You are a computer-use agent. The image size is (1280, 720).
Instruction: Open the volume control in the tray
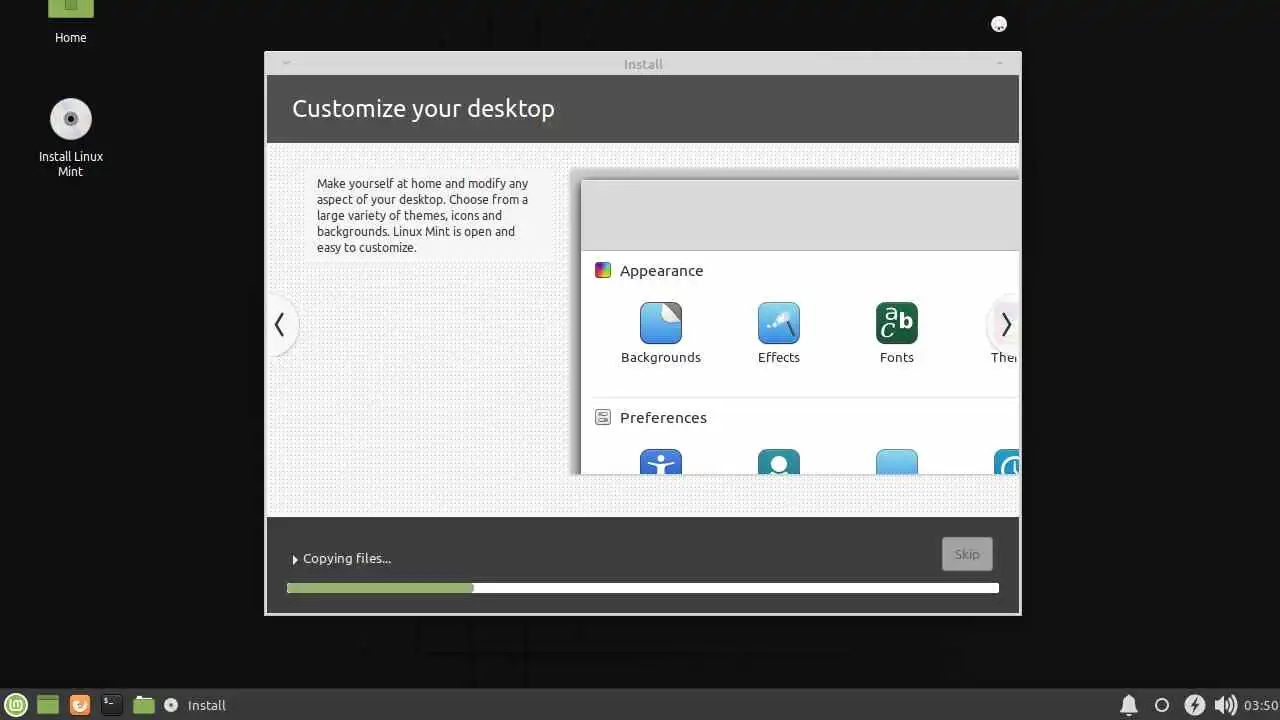pos(1225,705)
